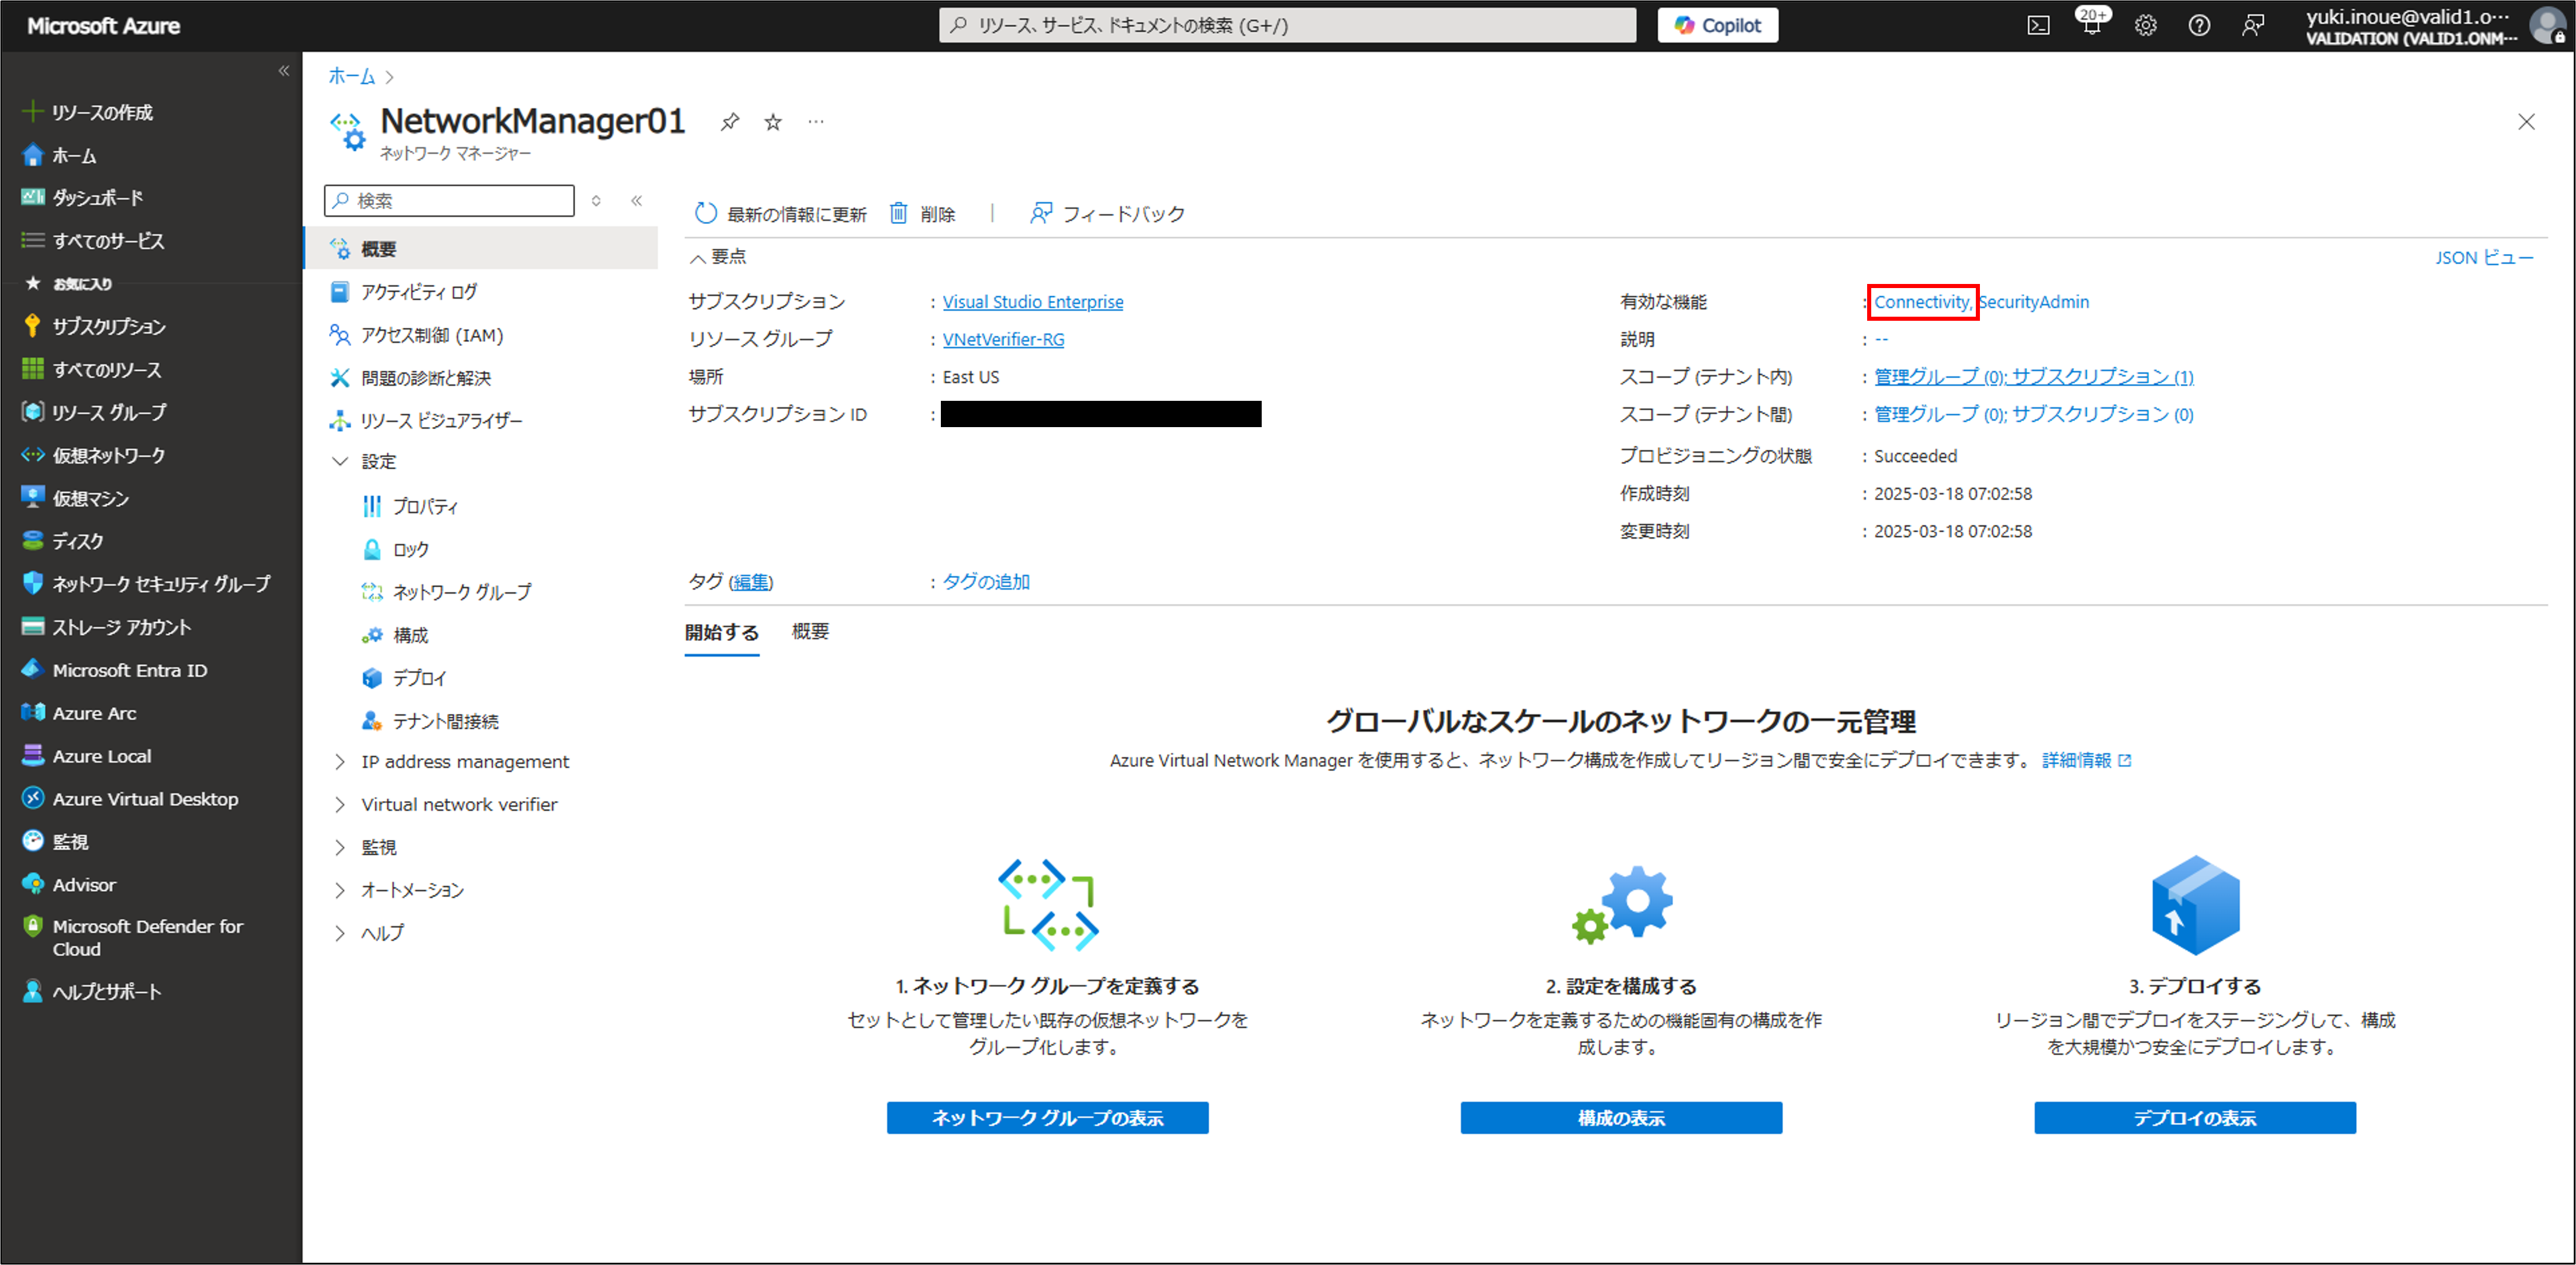
Task: Expand 監視 section in resource menu
Action: pyautogui.click(x=365, y=847)
